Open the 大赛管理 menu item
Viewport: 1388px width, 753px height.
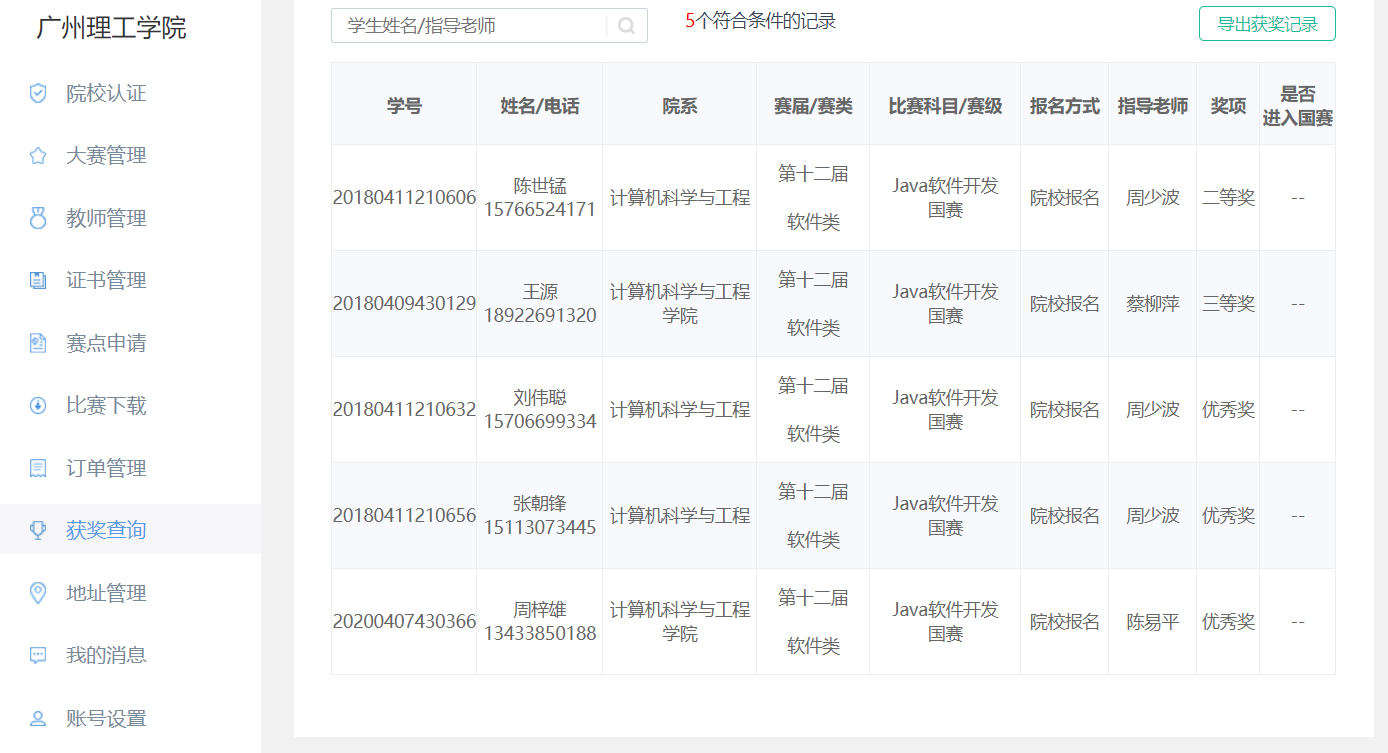pyautogui.click(x=106, y=156)
